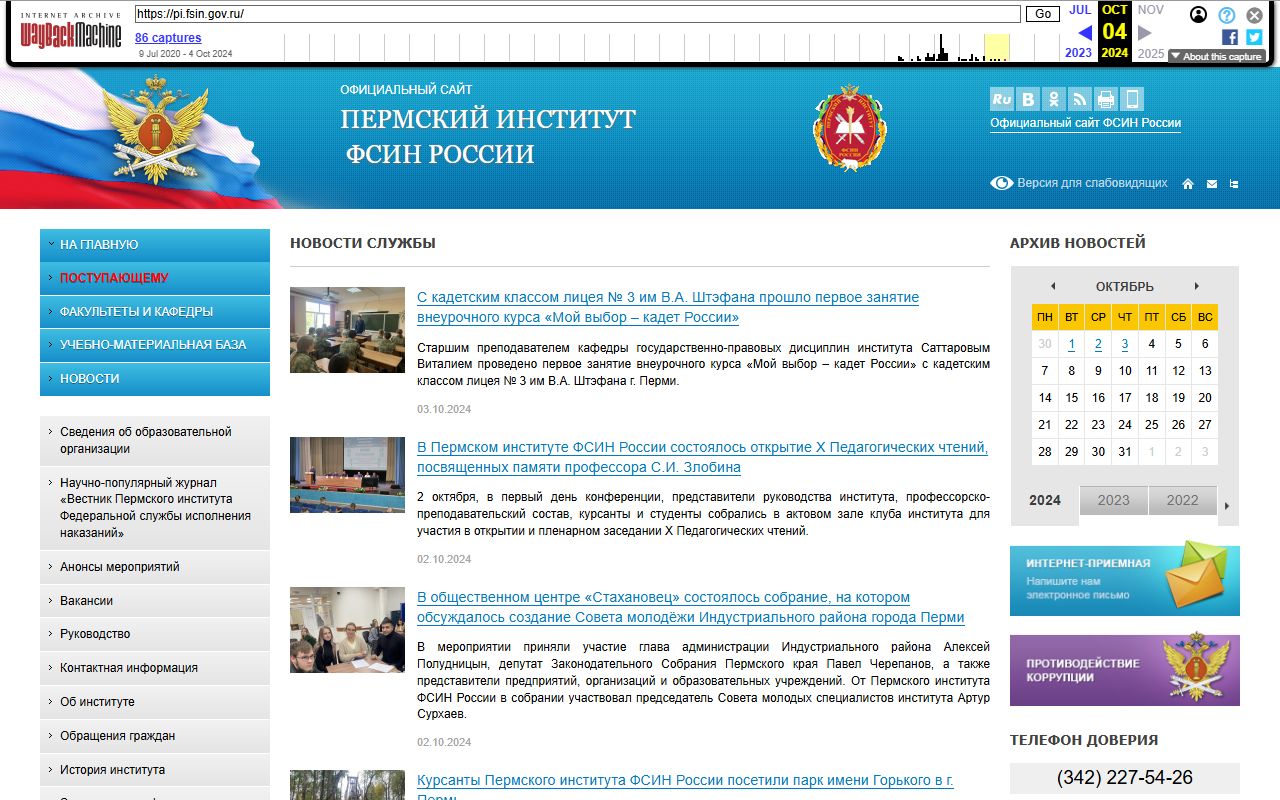Click Официальный сайт ФСИН России link
The height and width of the screenshot is (800, 1280).
pyautogui.click(x=1085, y=123)
